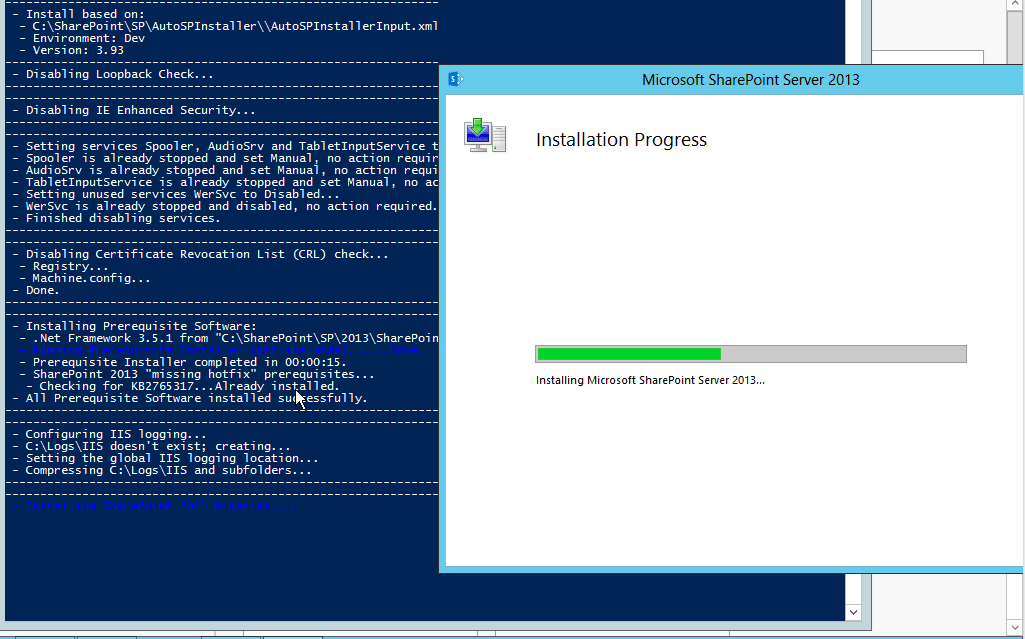Viewport: 1025px width, 639px height.
Task: Click 'Checking for KB2765317...Already installed' line
Action: click(x=183, y=386)
